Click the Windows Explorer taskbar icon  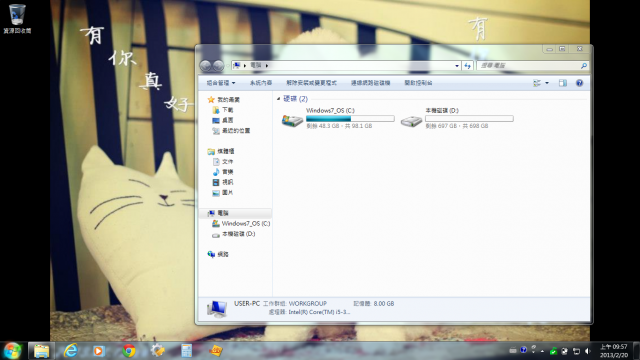pyautogui.click(x=41, y=351)
